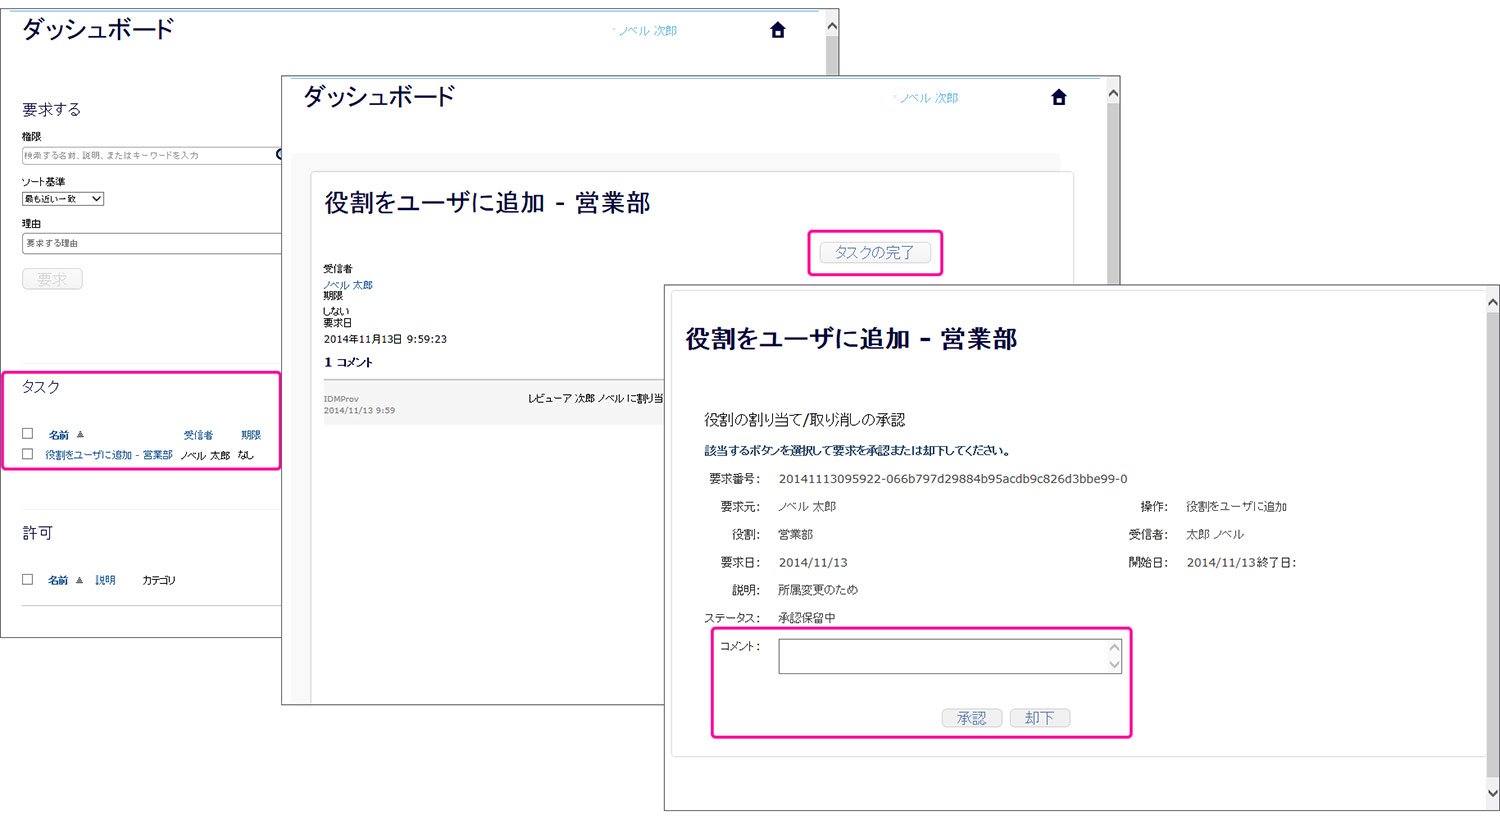The width and height of the screenshot is (1500, 820).
Task: Click the 所属変更のため description text
Action: point(818,590)
